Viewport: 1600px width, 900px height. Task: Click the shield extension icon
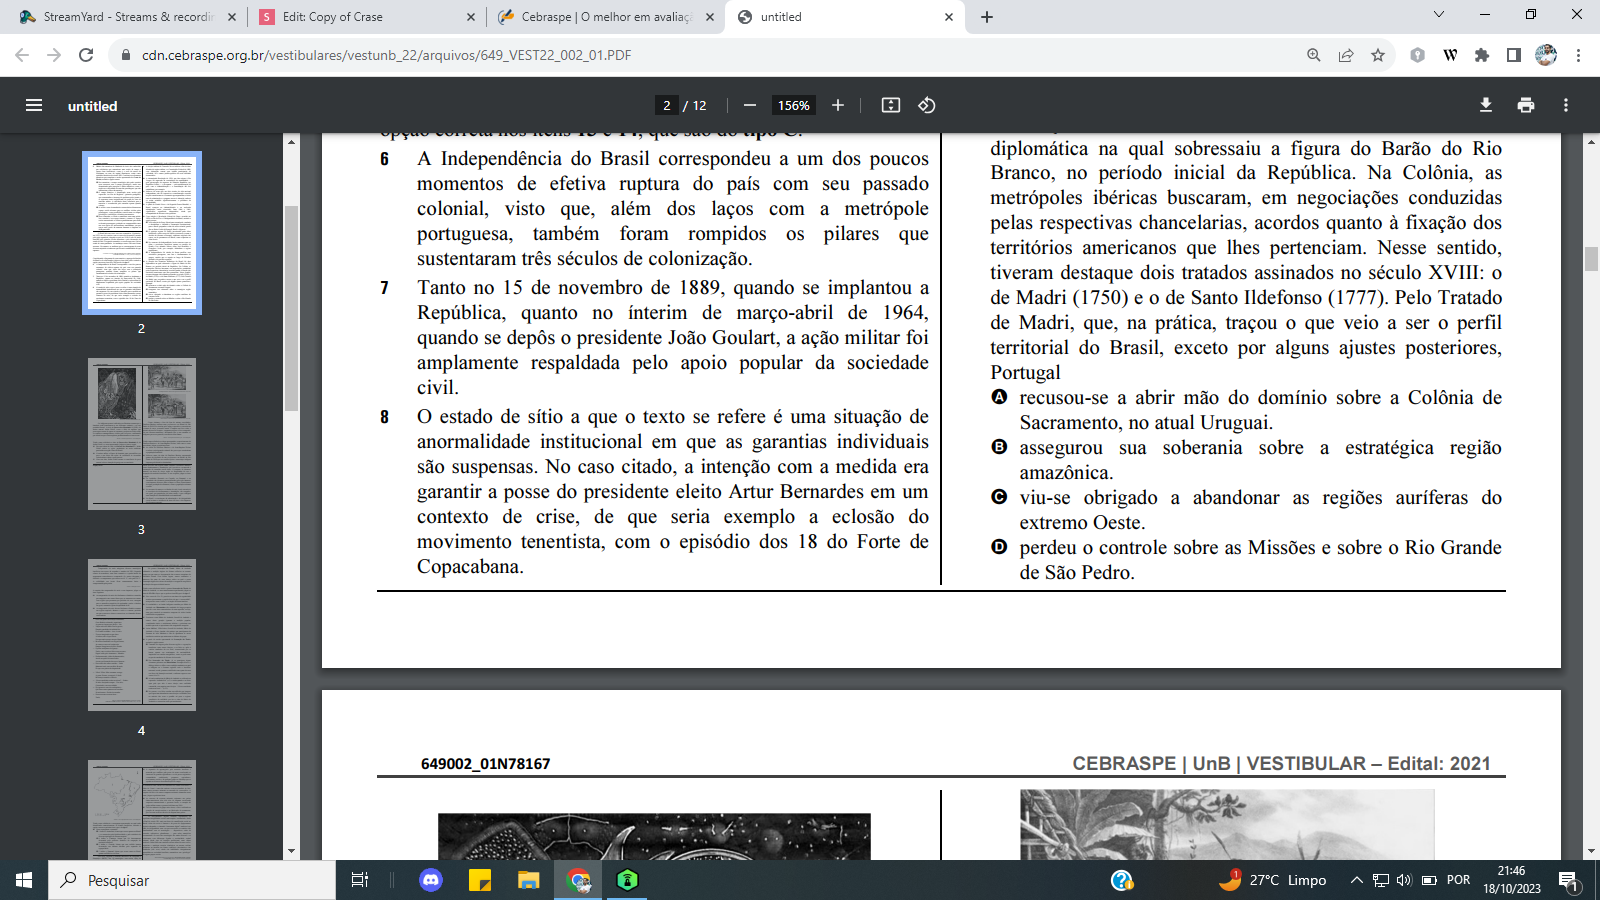1417,55
